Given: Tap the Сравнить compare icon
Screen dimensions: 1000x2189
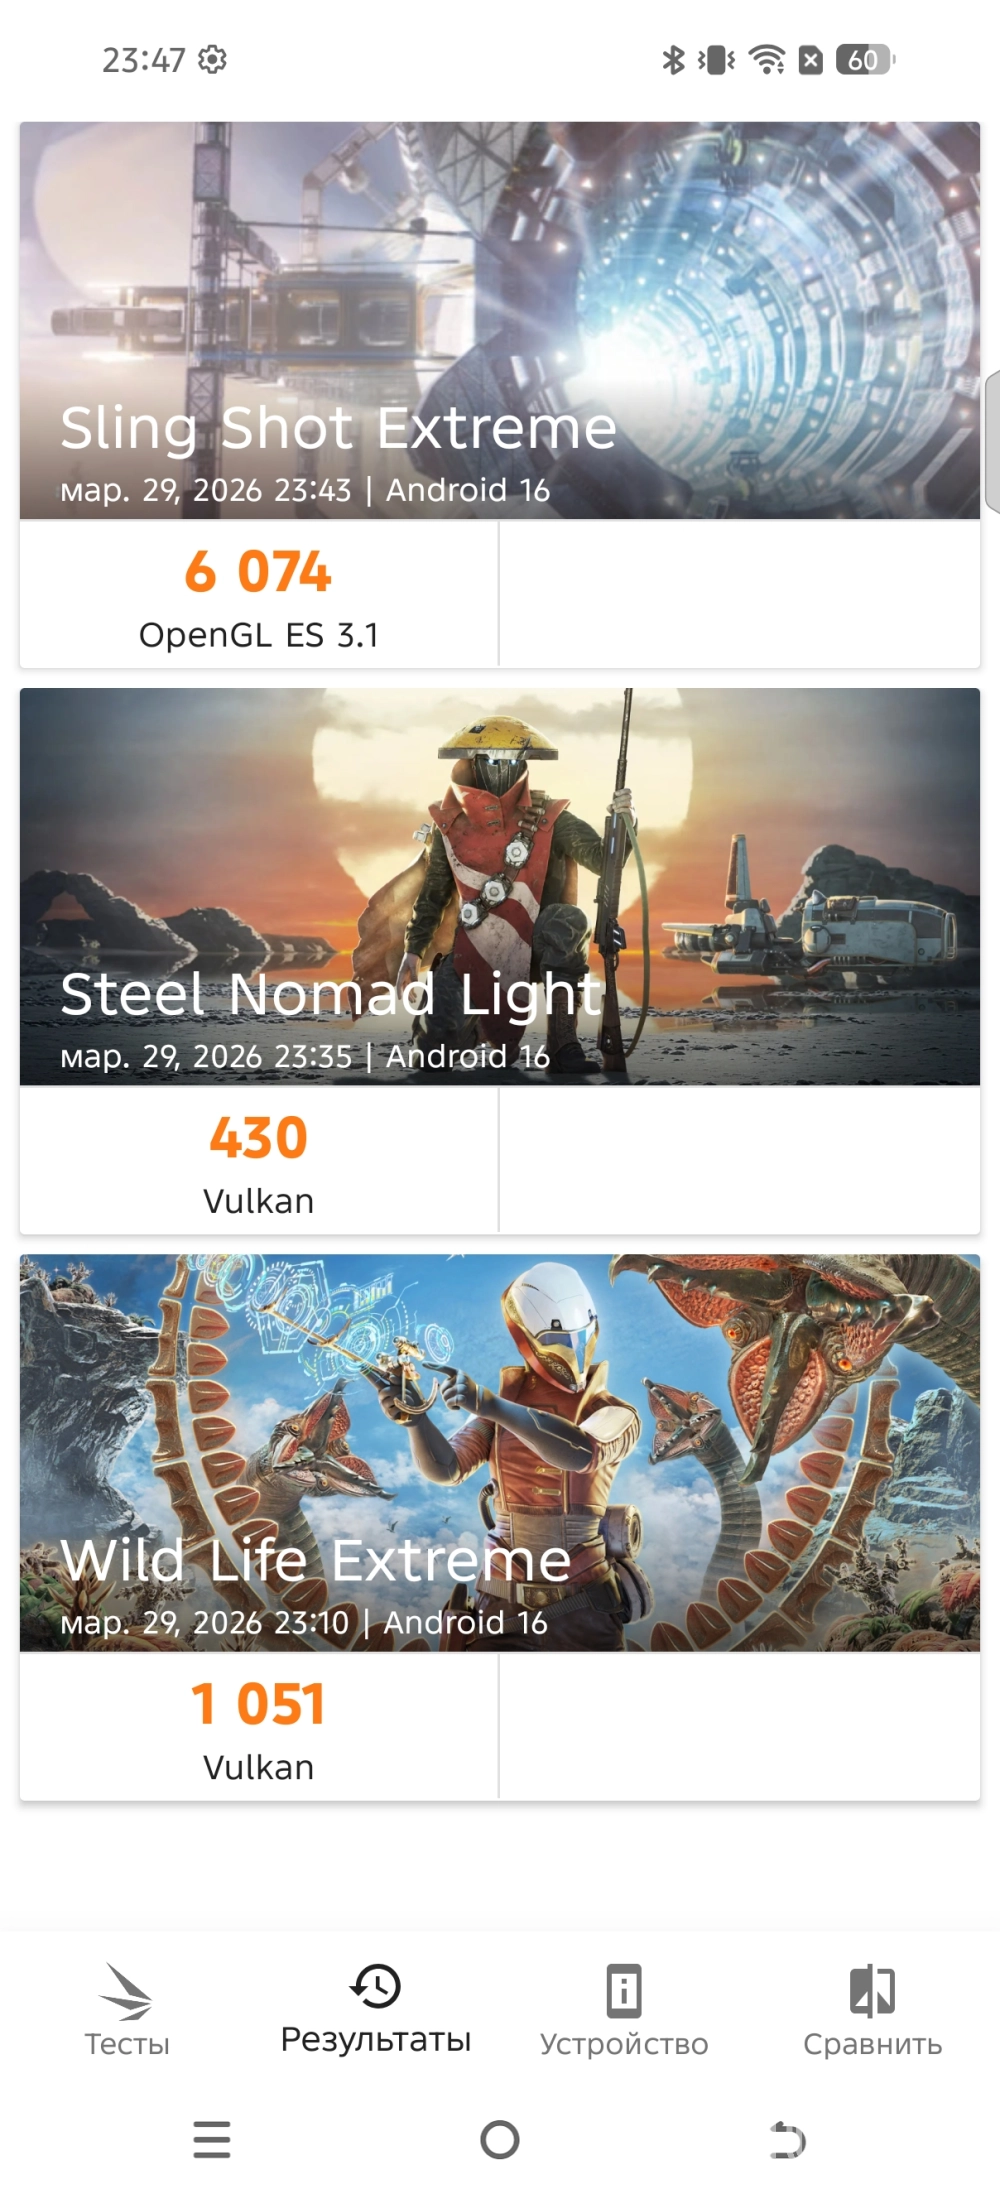Looking at the screenshot, I should click(x=872, y=1990).
